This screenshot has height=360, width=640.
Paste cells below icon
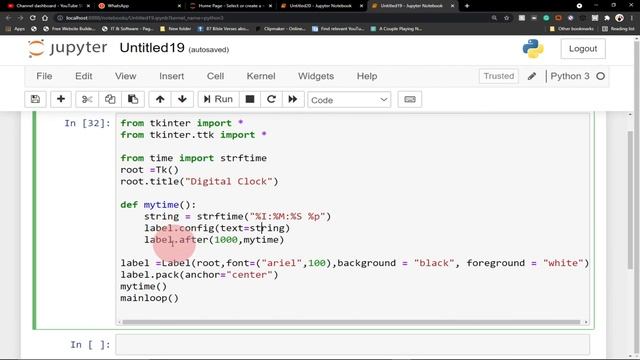133,99
